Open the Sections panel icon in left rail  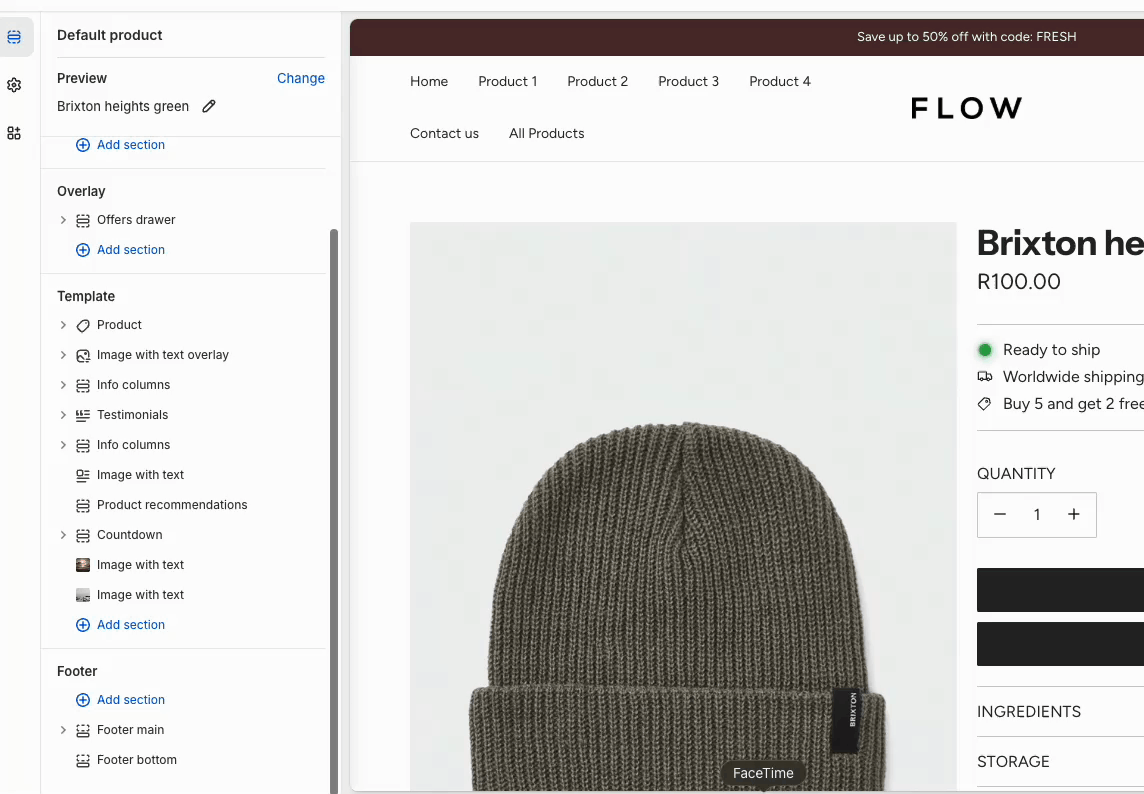tap(14, 36)
